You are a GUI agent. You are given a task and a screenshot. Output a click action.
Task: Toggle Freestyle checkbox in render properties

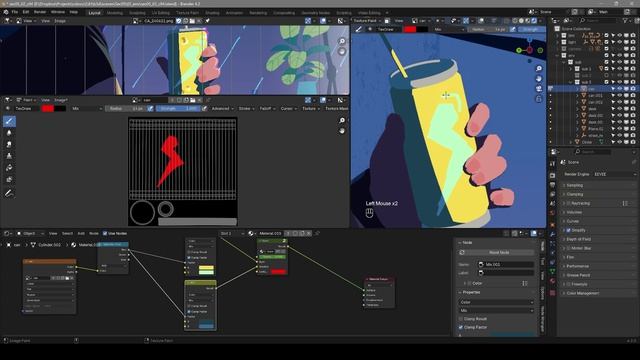click(569, 284)
